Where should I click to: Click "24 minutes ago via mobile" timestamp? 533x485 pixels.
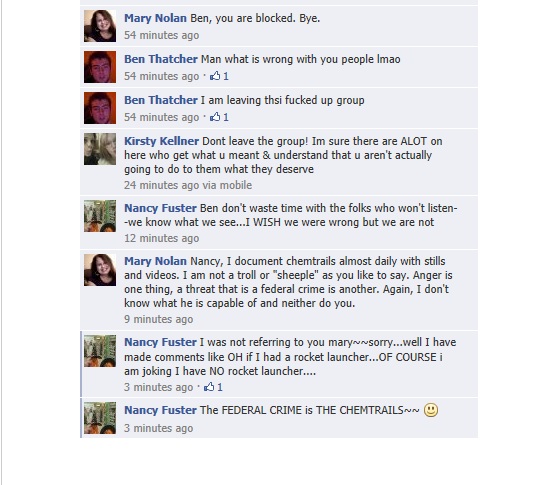pos(188,185)
